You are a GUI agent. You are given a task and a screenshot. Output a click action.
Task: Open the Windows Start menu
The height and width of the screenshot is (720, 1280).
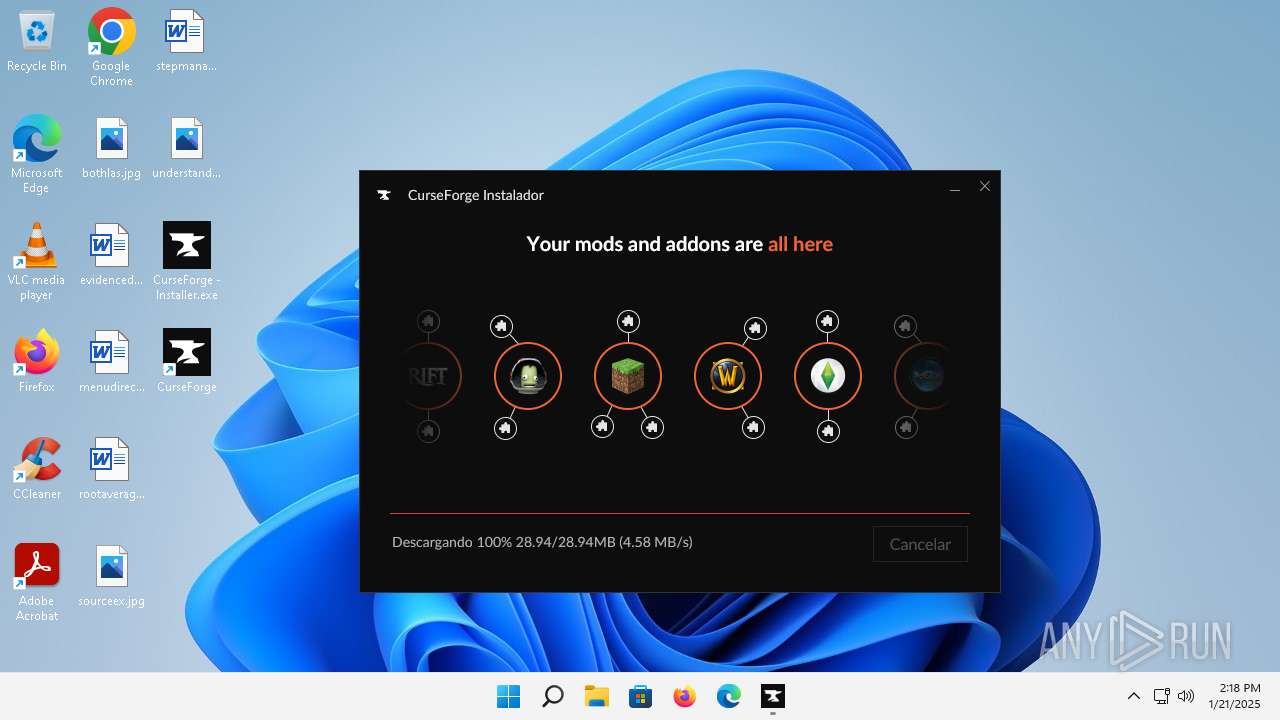click(509, 696)
